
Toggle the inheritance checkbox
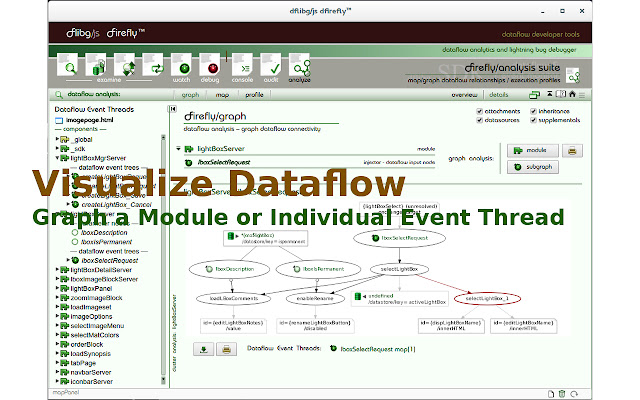[533, 111]
